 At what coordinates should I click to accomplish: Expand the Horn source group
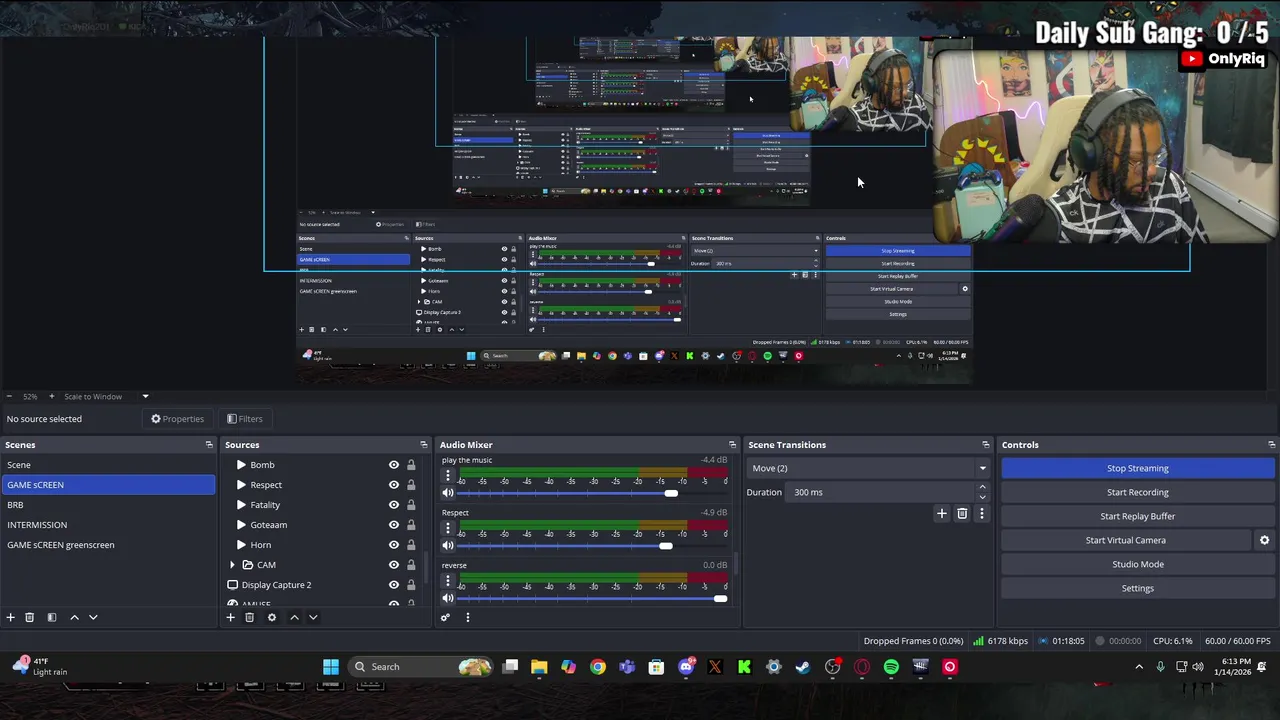[241, 545]
